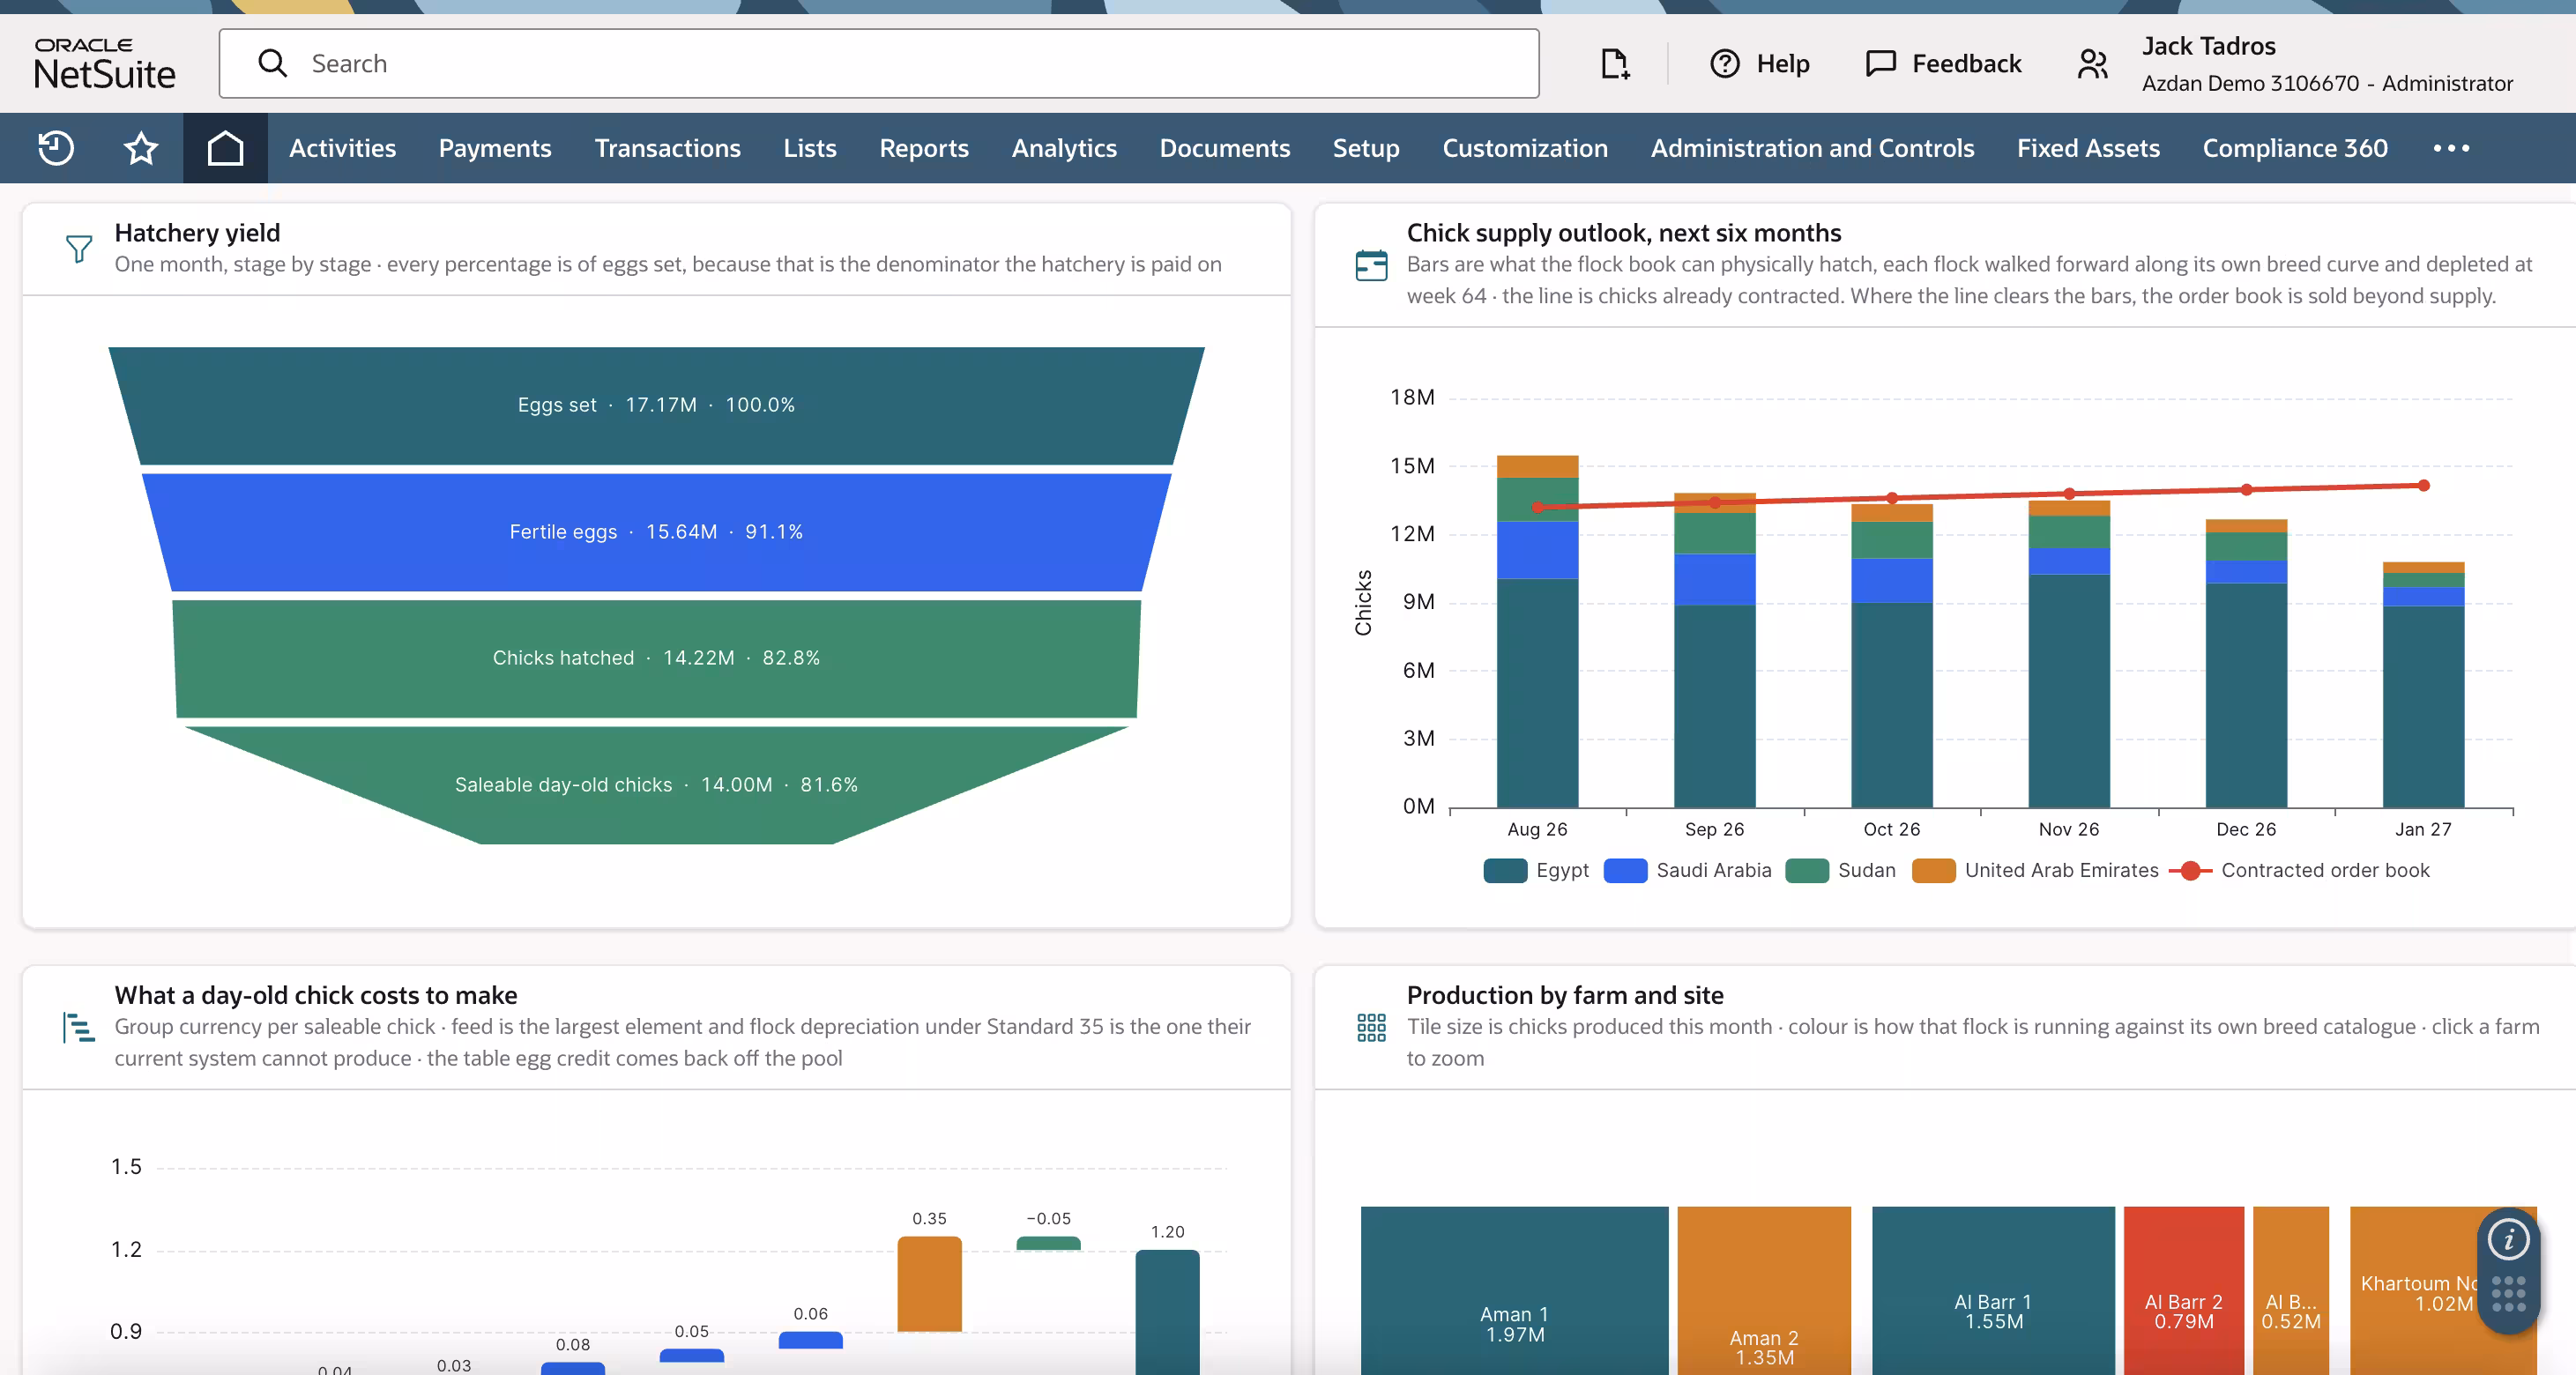Click the chick cost waterfall chart icon
Viewport: 2576px width, 1375px height.
79,1027
